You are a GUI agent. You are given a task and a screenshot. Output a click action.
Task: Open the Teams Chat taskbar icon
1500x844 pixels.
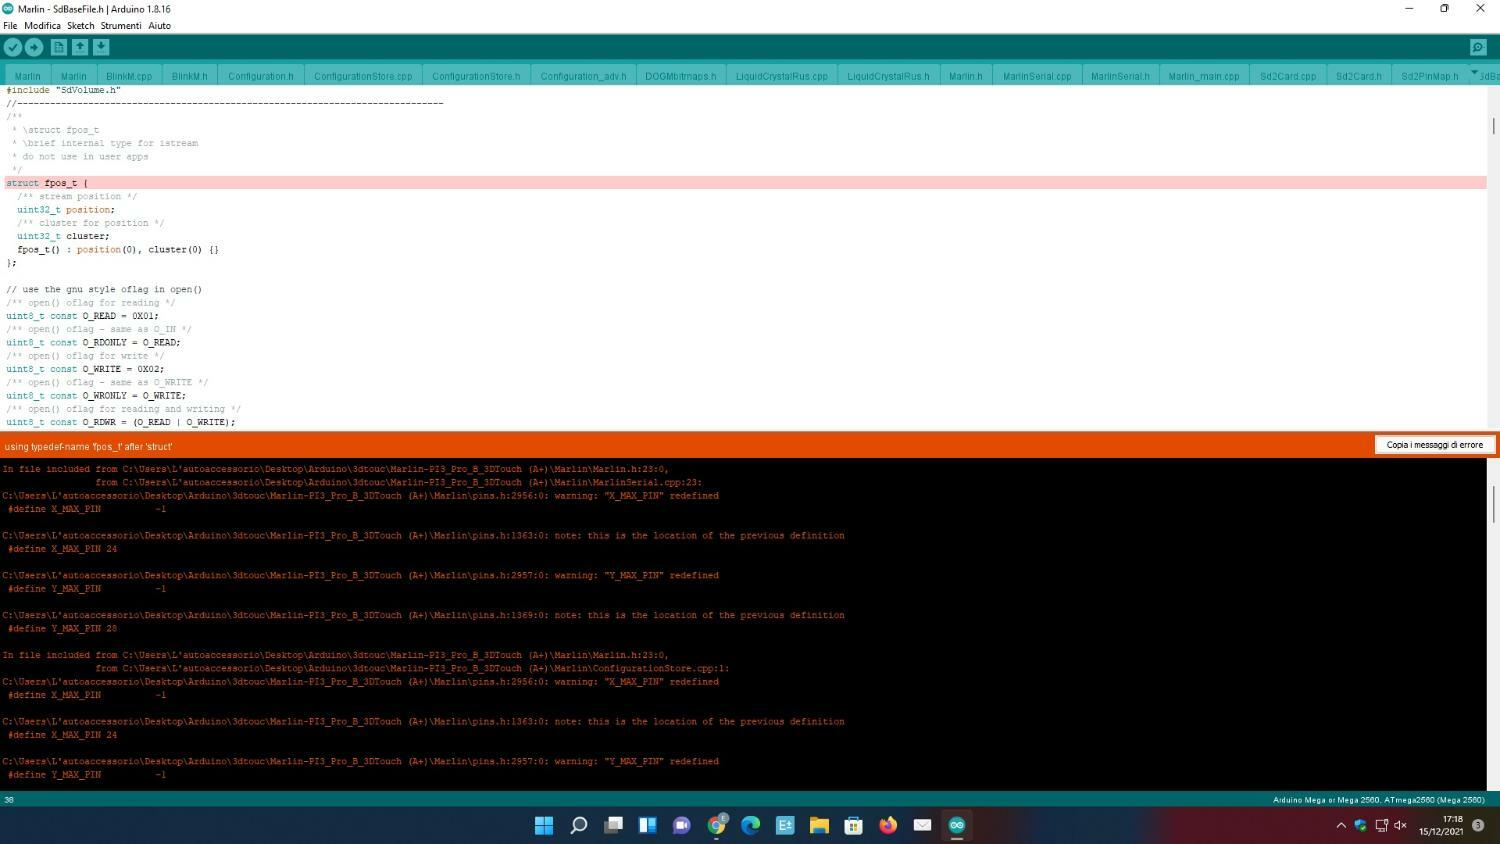tap(682, 825)
